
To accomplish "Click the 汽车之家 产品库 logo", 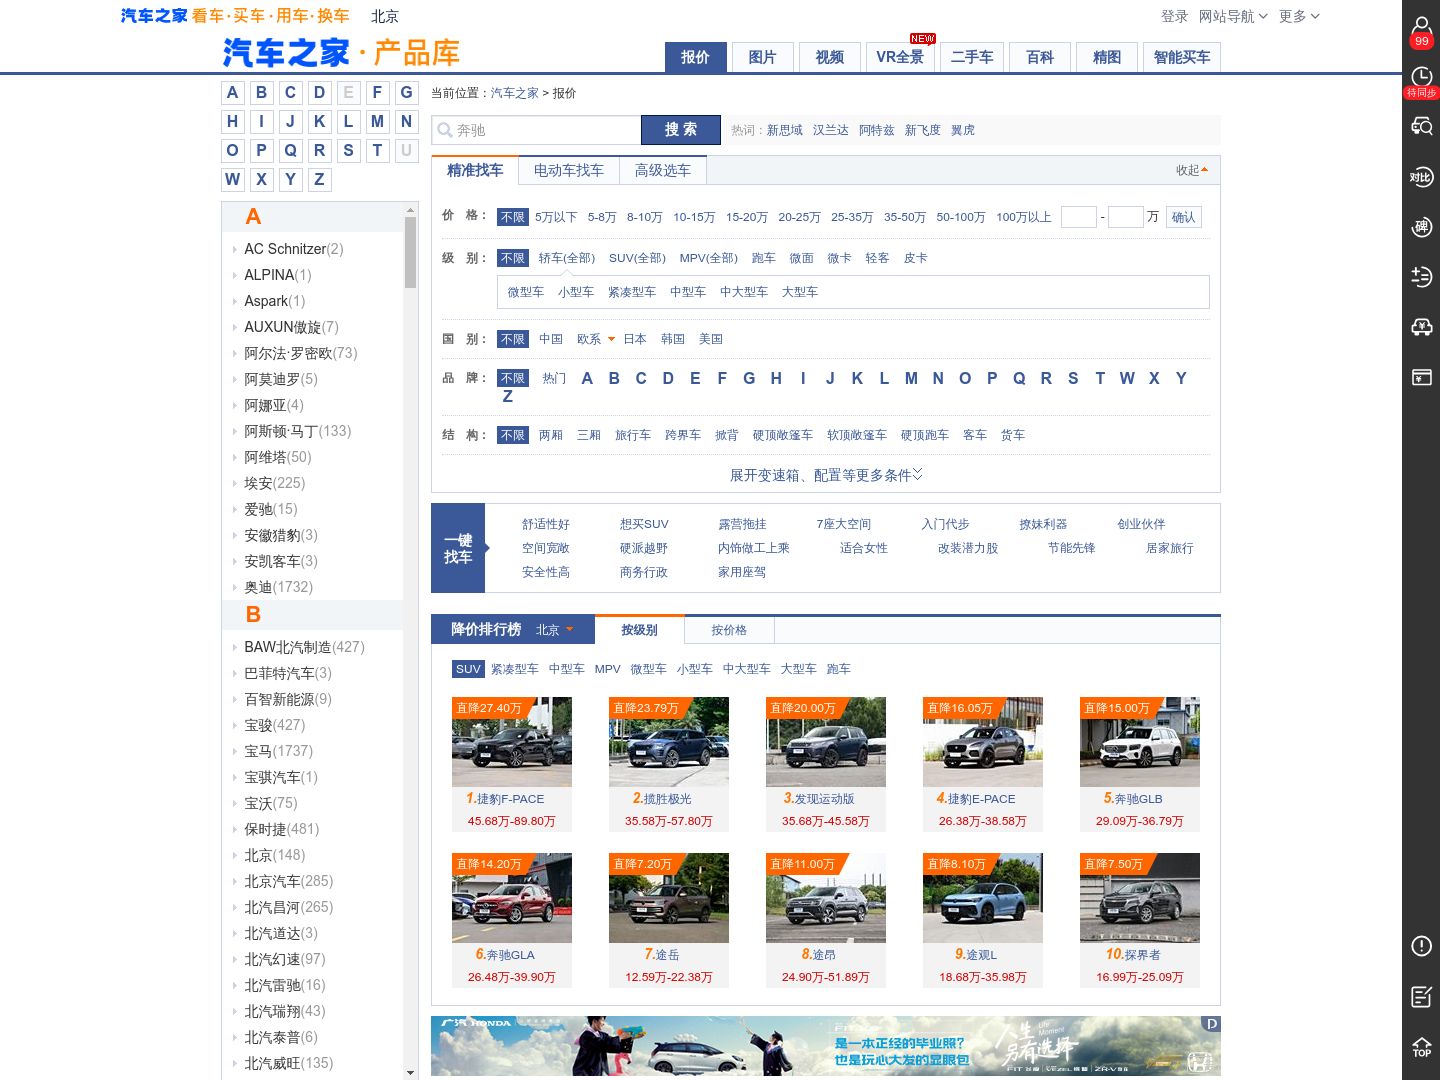I will [x=341, y=52].
